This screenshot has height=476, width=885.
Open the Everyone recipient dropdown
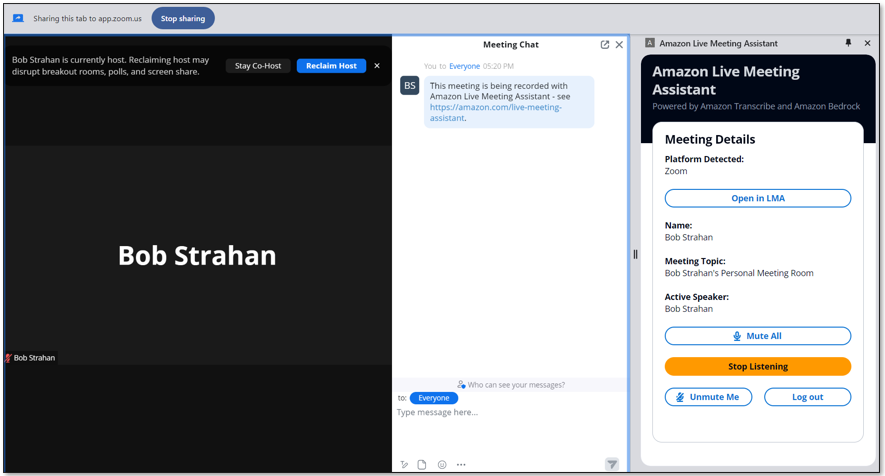point(433,398)
